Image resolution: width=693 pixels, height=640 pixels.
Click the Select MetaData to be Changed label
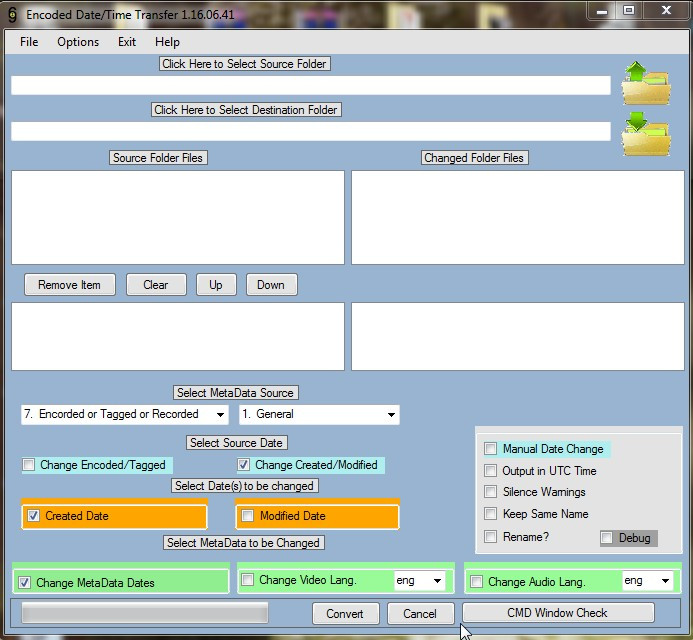click(x=244, y=542)
